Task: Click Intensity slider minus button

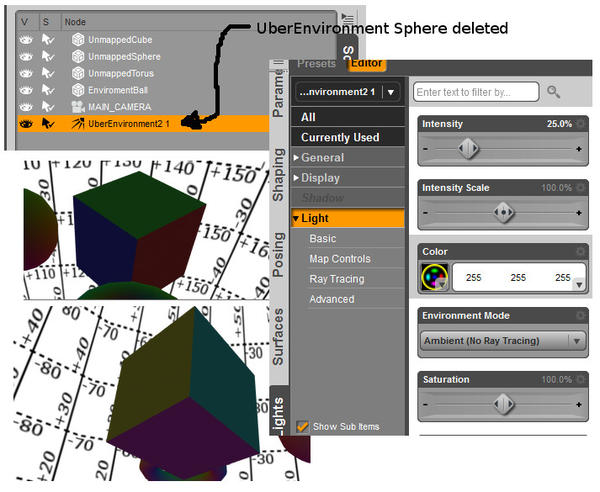Action: pyautogui.click(x=426, y=149)
